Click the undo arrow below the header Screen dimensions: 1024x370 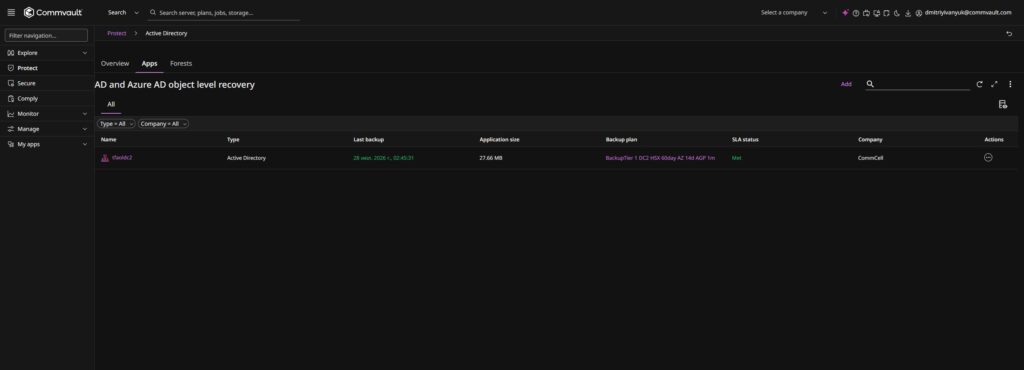pyautogui.click(x=1009, y=33)
